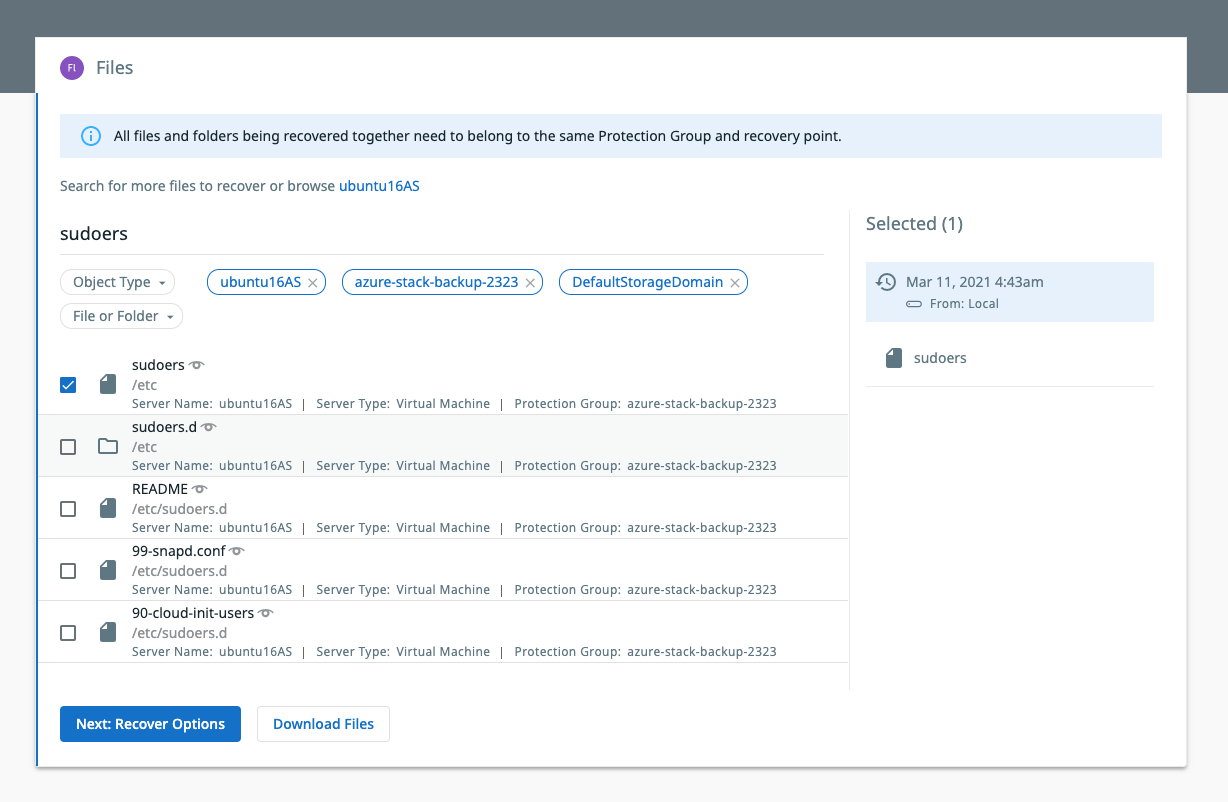Click the Download Files button
This screenshot has width=1228, height=802.
pos(323,724)
